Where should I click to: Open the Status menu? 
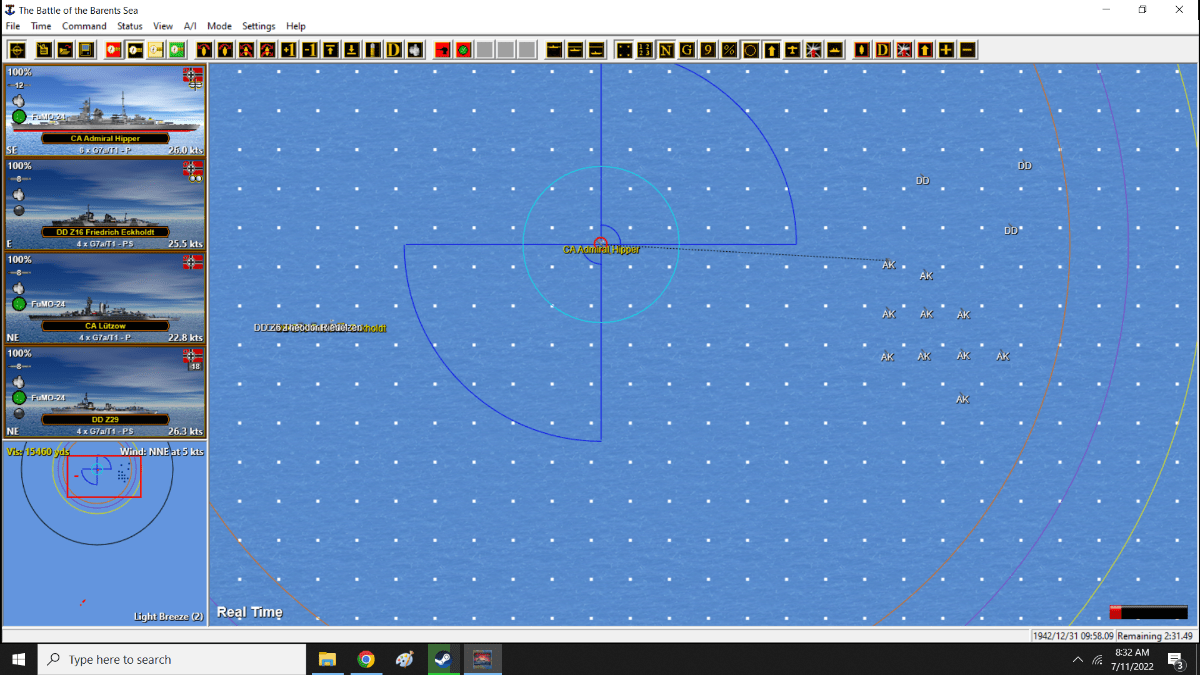click(x=130, y=26)
